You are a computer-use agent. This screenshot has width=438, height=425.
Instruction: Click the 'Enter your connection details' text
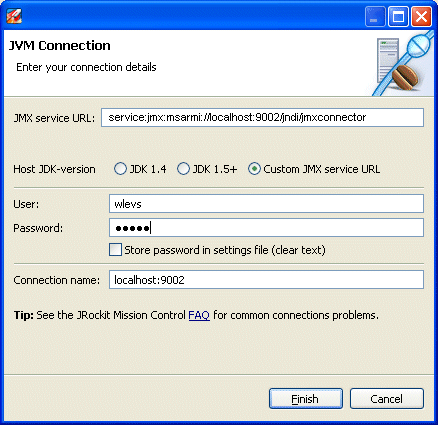click(x=86, y=67)
